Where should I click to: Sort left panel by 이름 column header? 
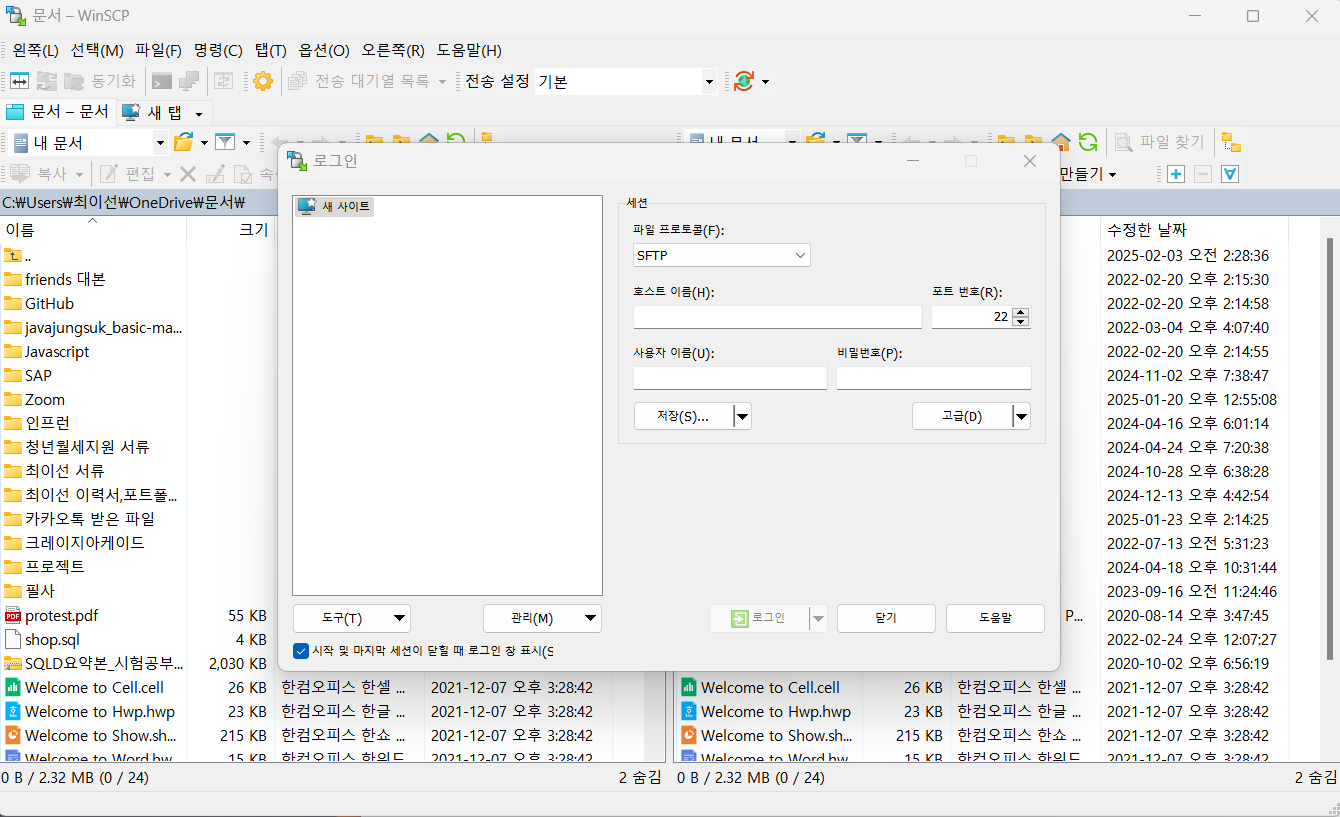click(93, 230)
